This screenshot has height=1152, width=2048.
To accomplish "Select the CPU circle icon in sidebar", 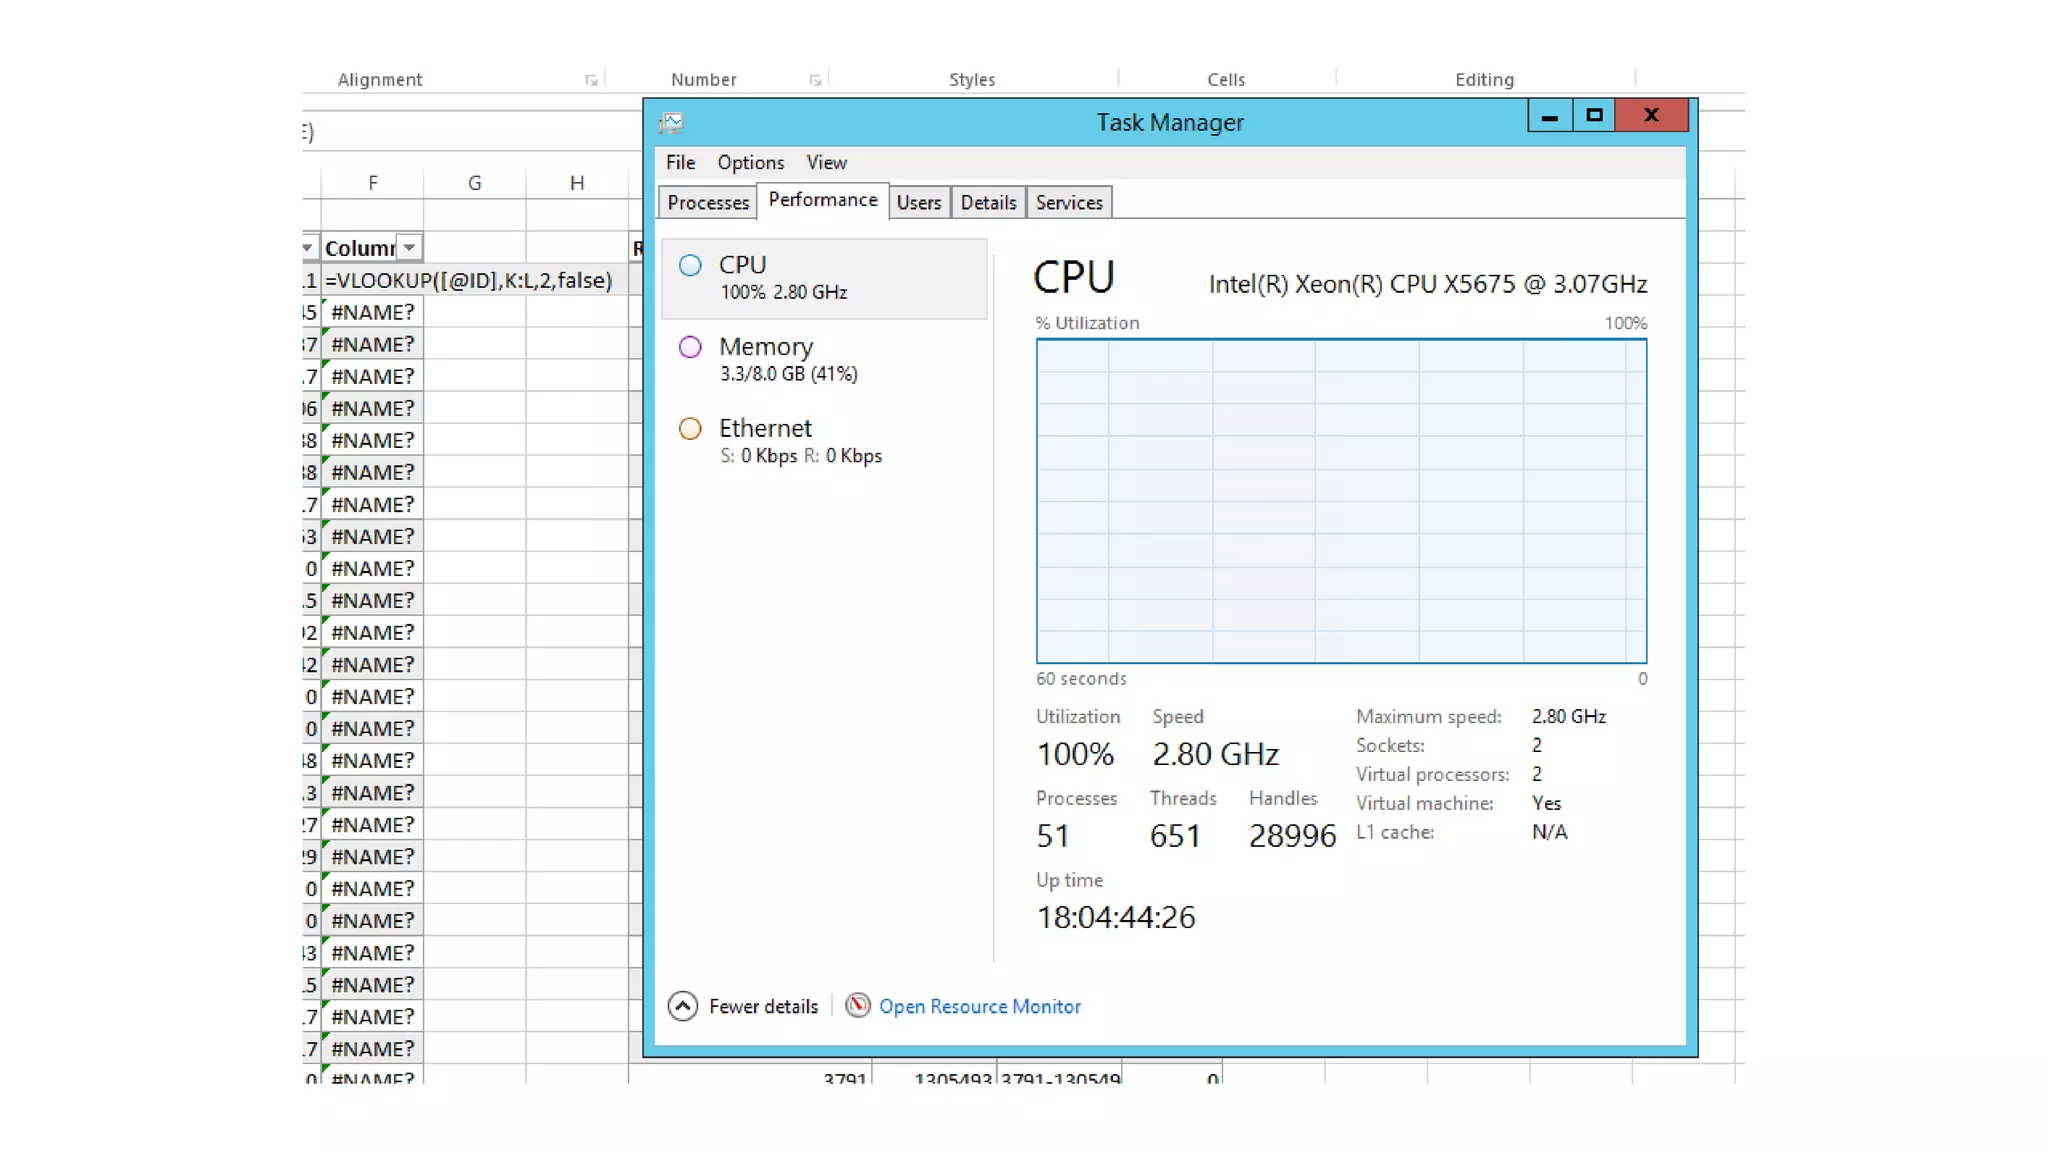I will pyautogui.click(x=690, y=265).
